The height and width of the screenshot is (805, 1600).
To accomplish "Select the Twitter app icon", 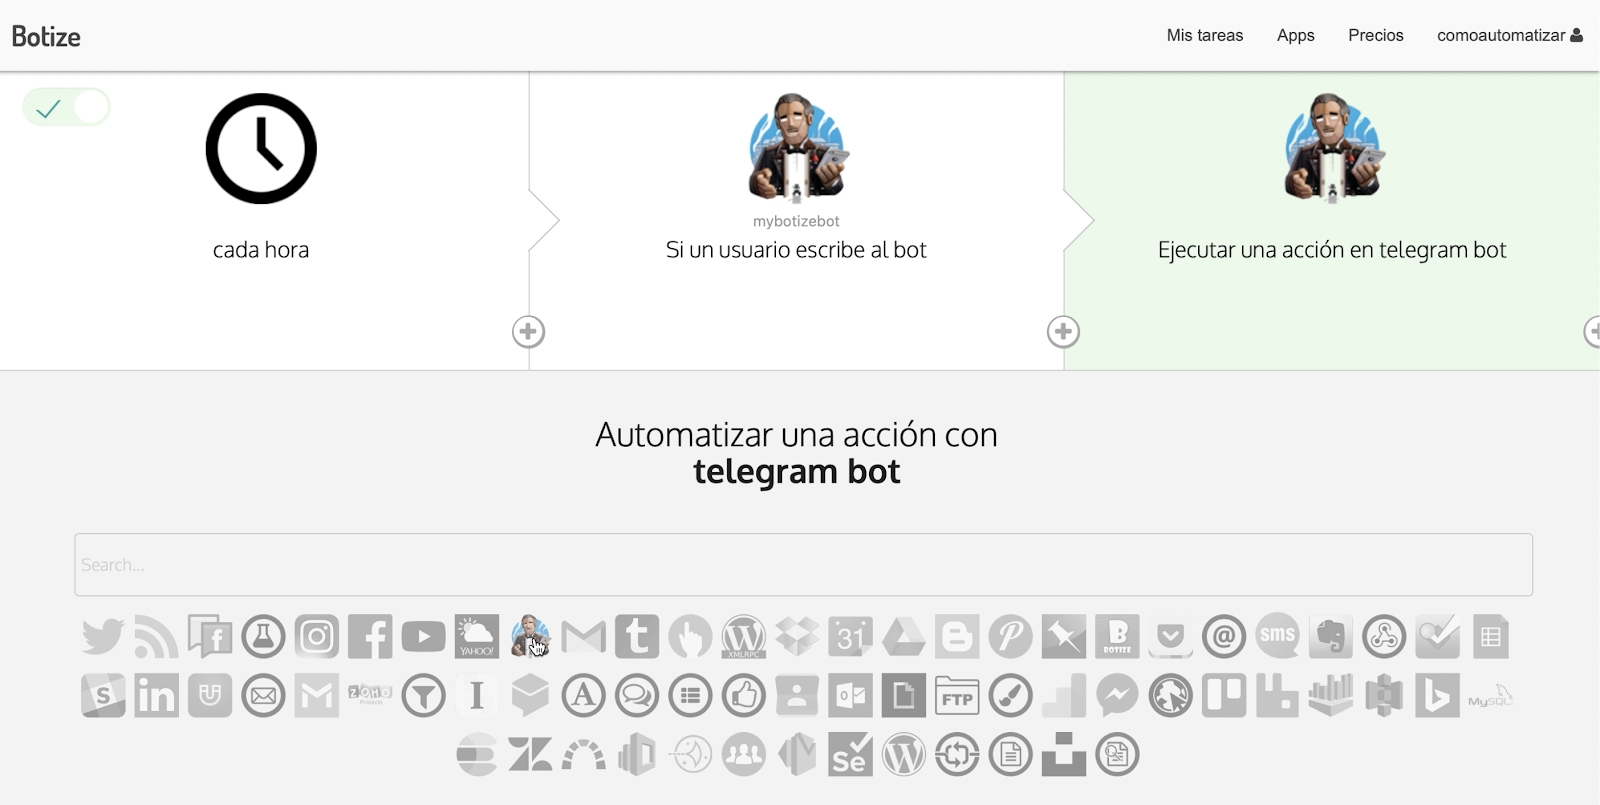I will 103,637.
